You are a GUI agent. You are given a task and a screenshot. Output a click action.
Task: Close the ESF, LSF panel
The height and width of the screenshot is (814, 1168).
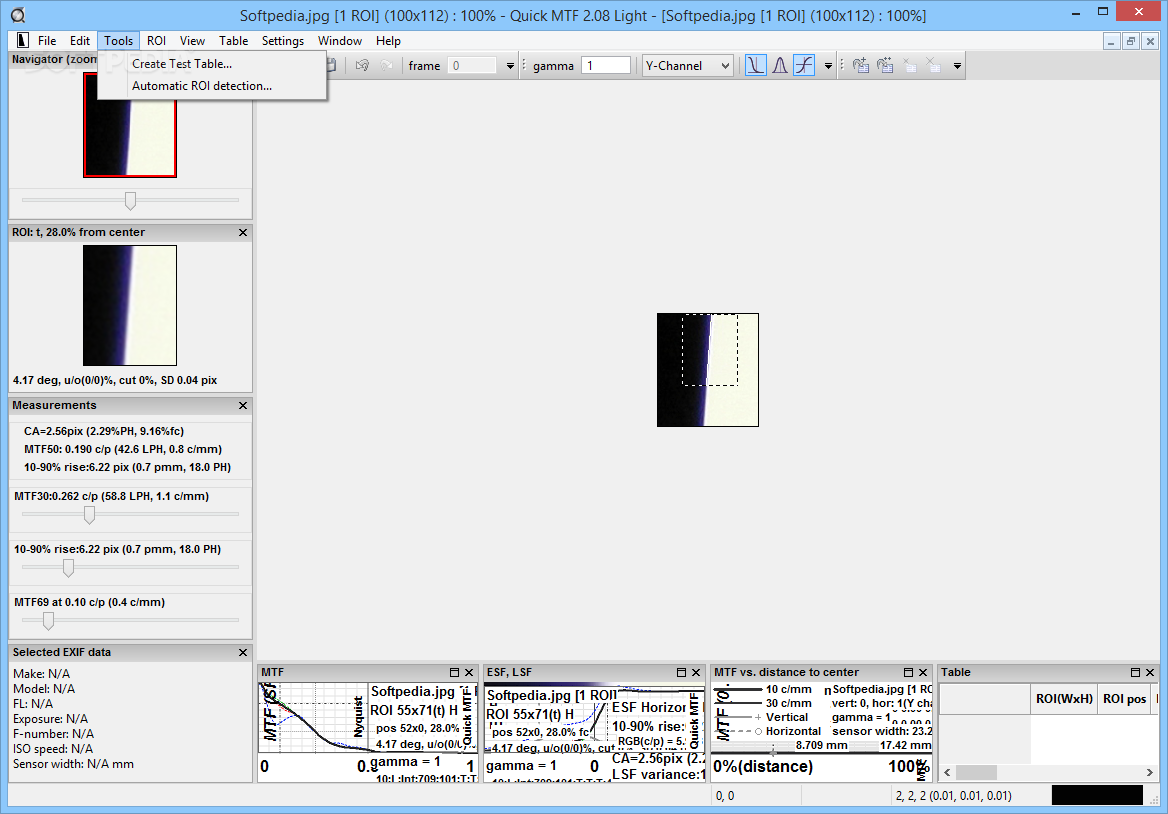click(696, 672)
